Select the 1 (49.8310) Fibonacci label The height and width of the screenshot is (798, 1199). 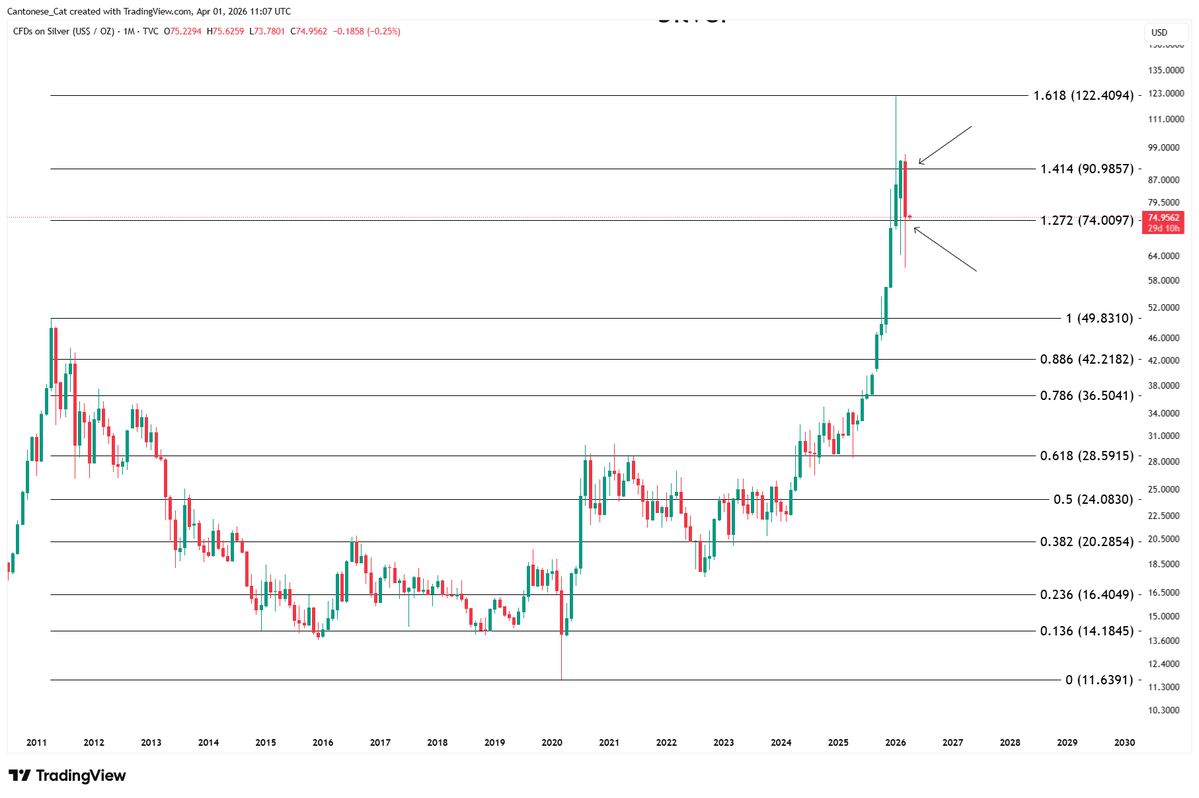coord(1100,318)
